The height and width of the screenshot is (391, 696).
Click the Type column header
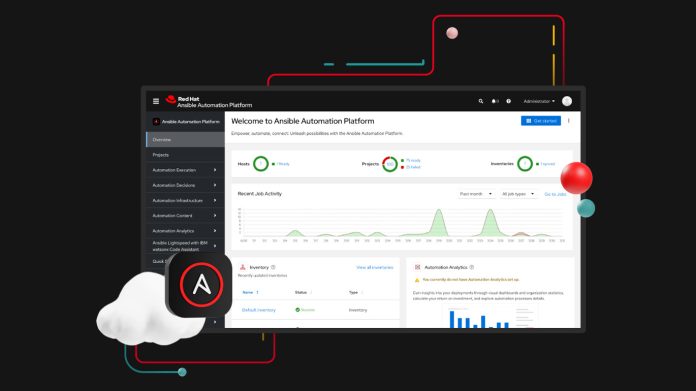(x=353, y=292)
